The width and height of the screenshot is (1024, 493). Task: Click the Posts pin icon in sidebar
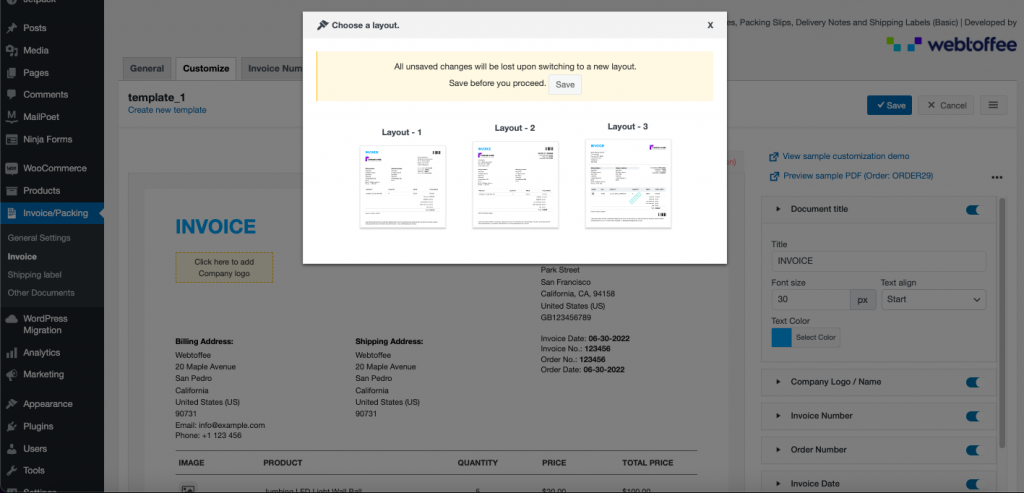[x=11, y=28]
